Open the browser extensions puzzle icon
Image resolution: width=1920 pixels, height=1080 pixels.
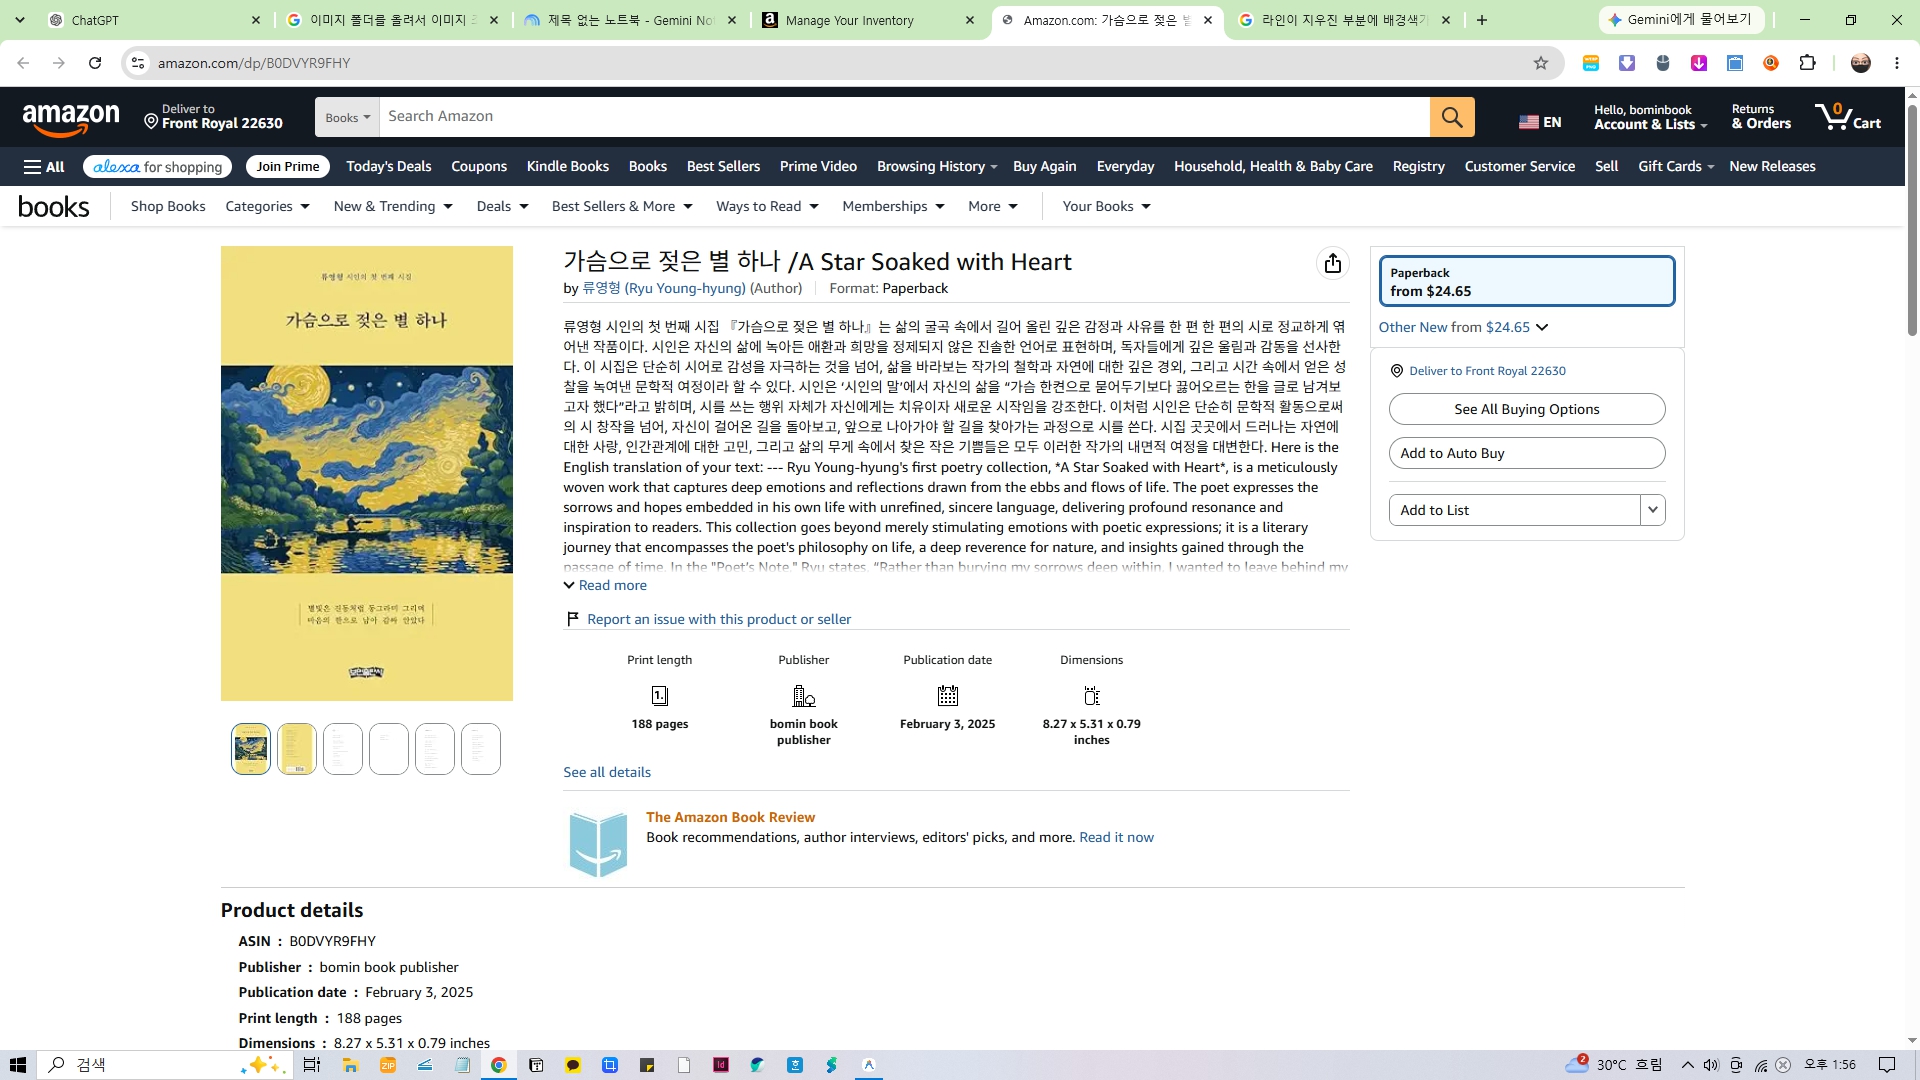[x=1807, y=63]
